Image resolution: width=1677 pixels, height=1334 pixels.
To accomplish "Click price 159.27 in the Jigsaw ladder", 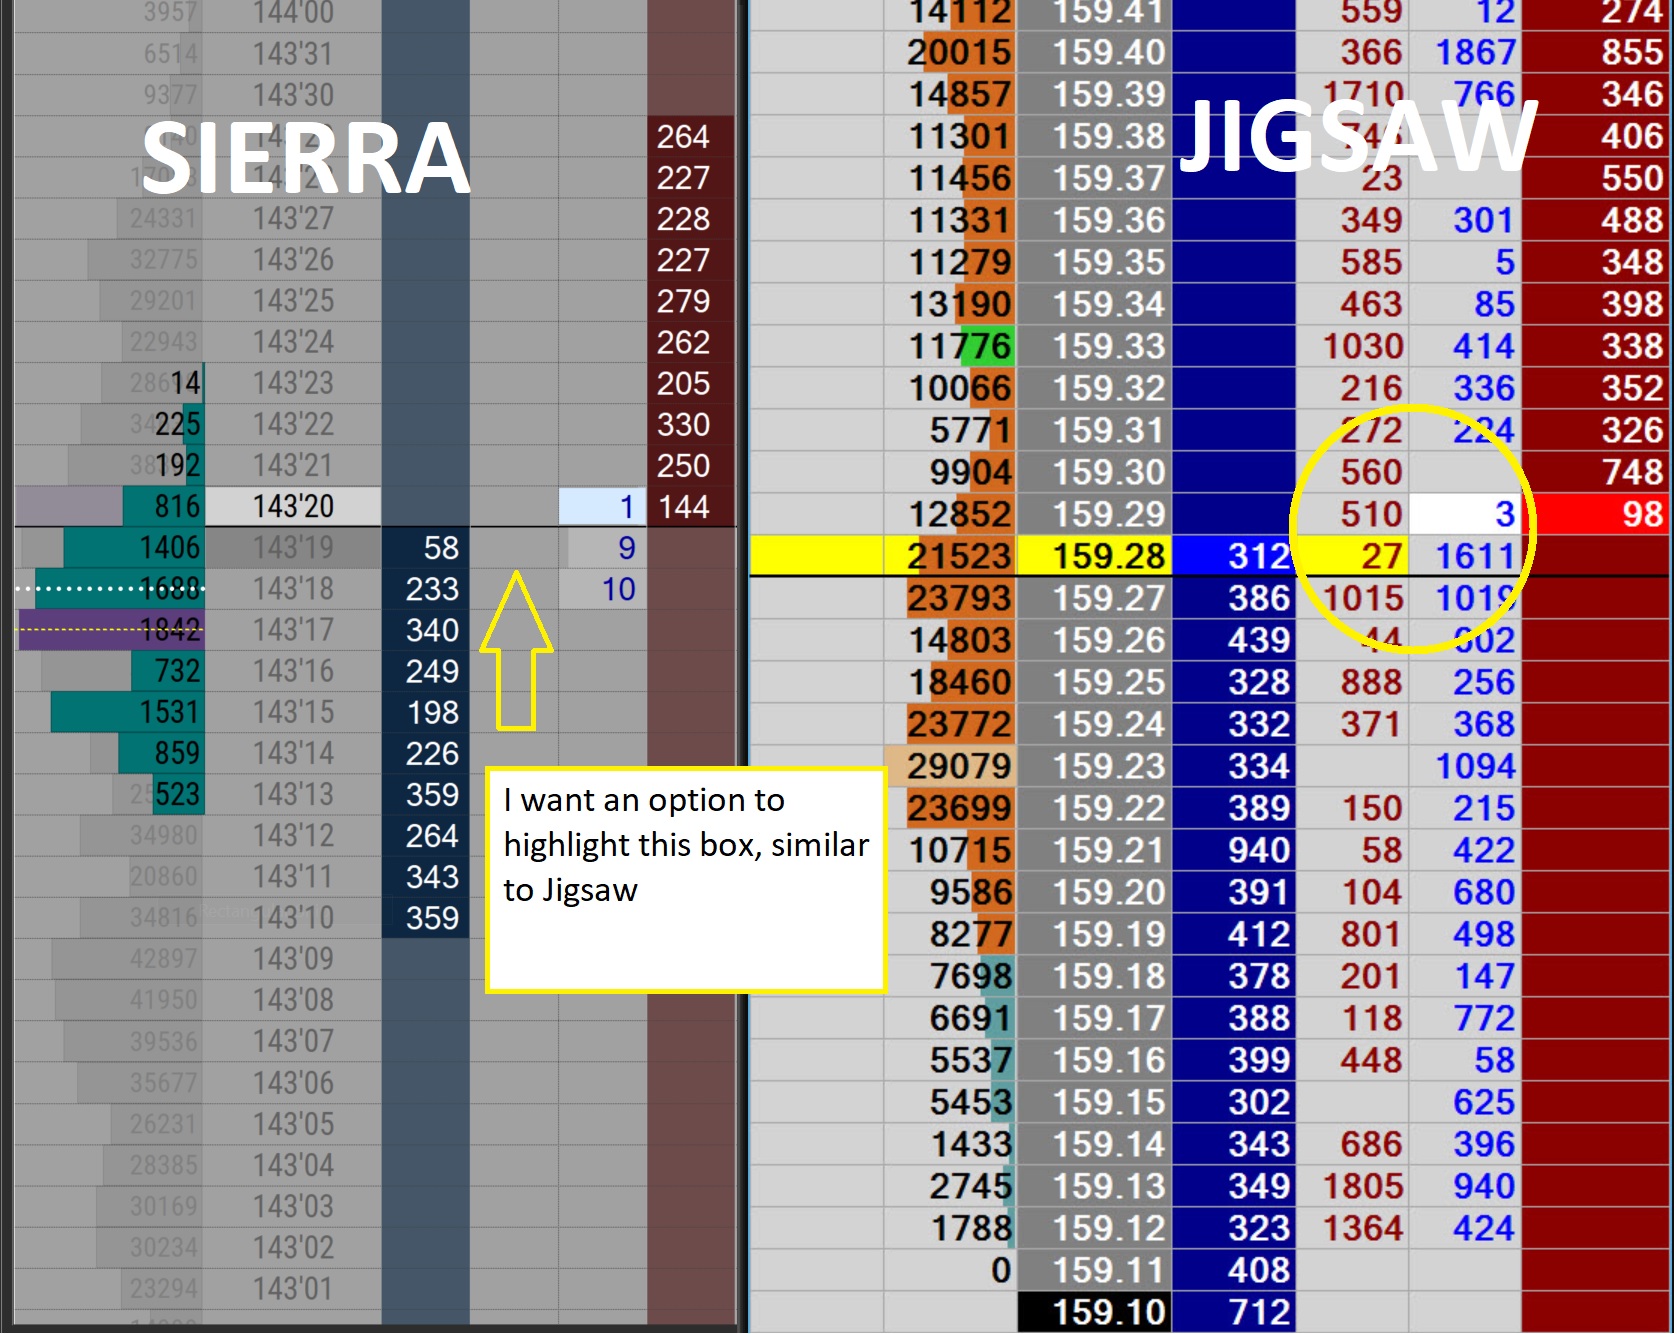I will [x=1095, y=598].
